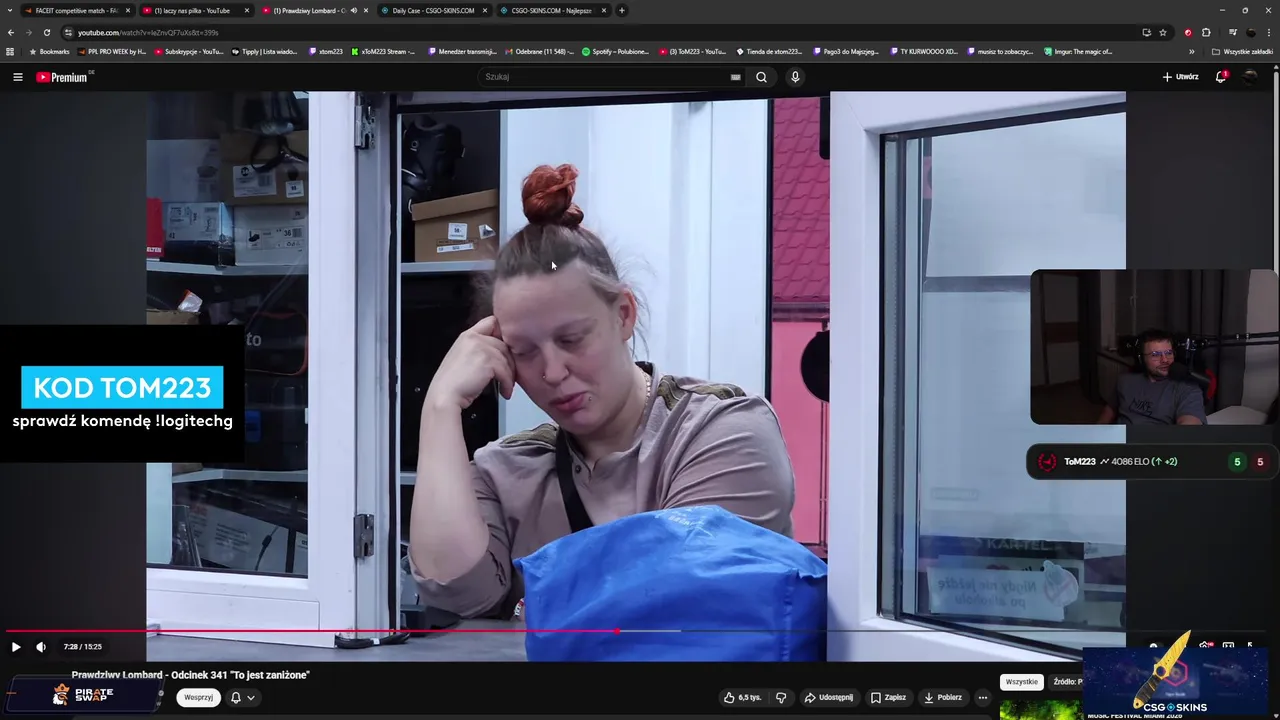Go to YouTube Premium home logo
The image size is (1280, 720).
tap(62, 77)
